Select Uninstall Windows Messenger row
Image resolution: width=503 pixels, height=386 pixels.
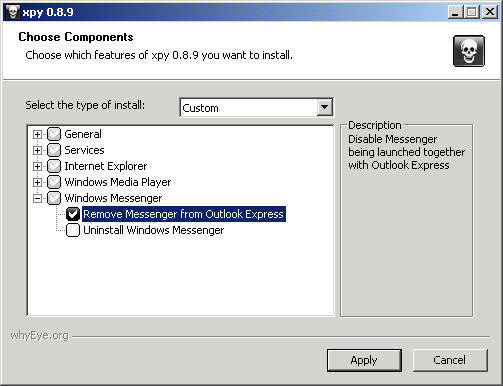154,230
